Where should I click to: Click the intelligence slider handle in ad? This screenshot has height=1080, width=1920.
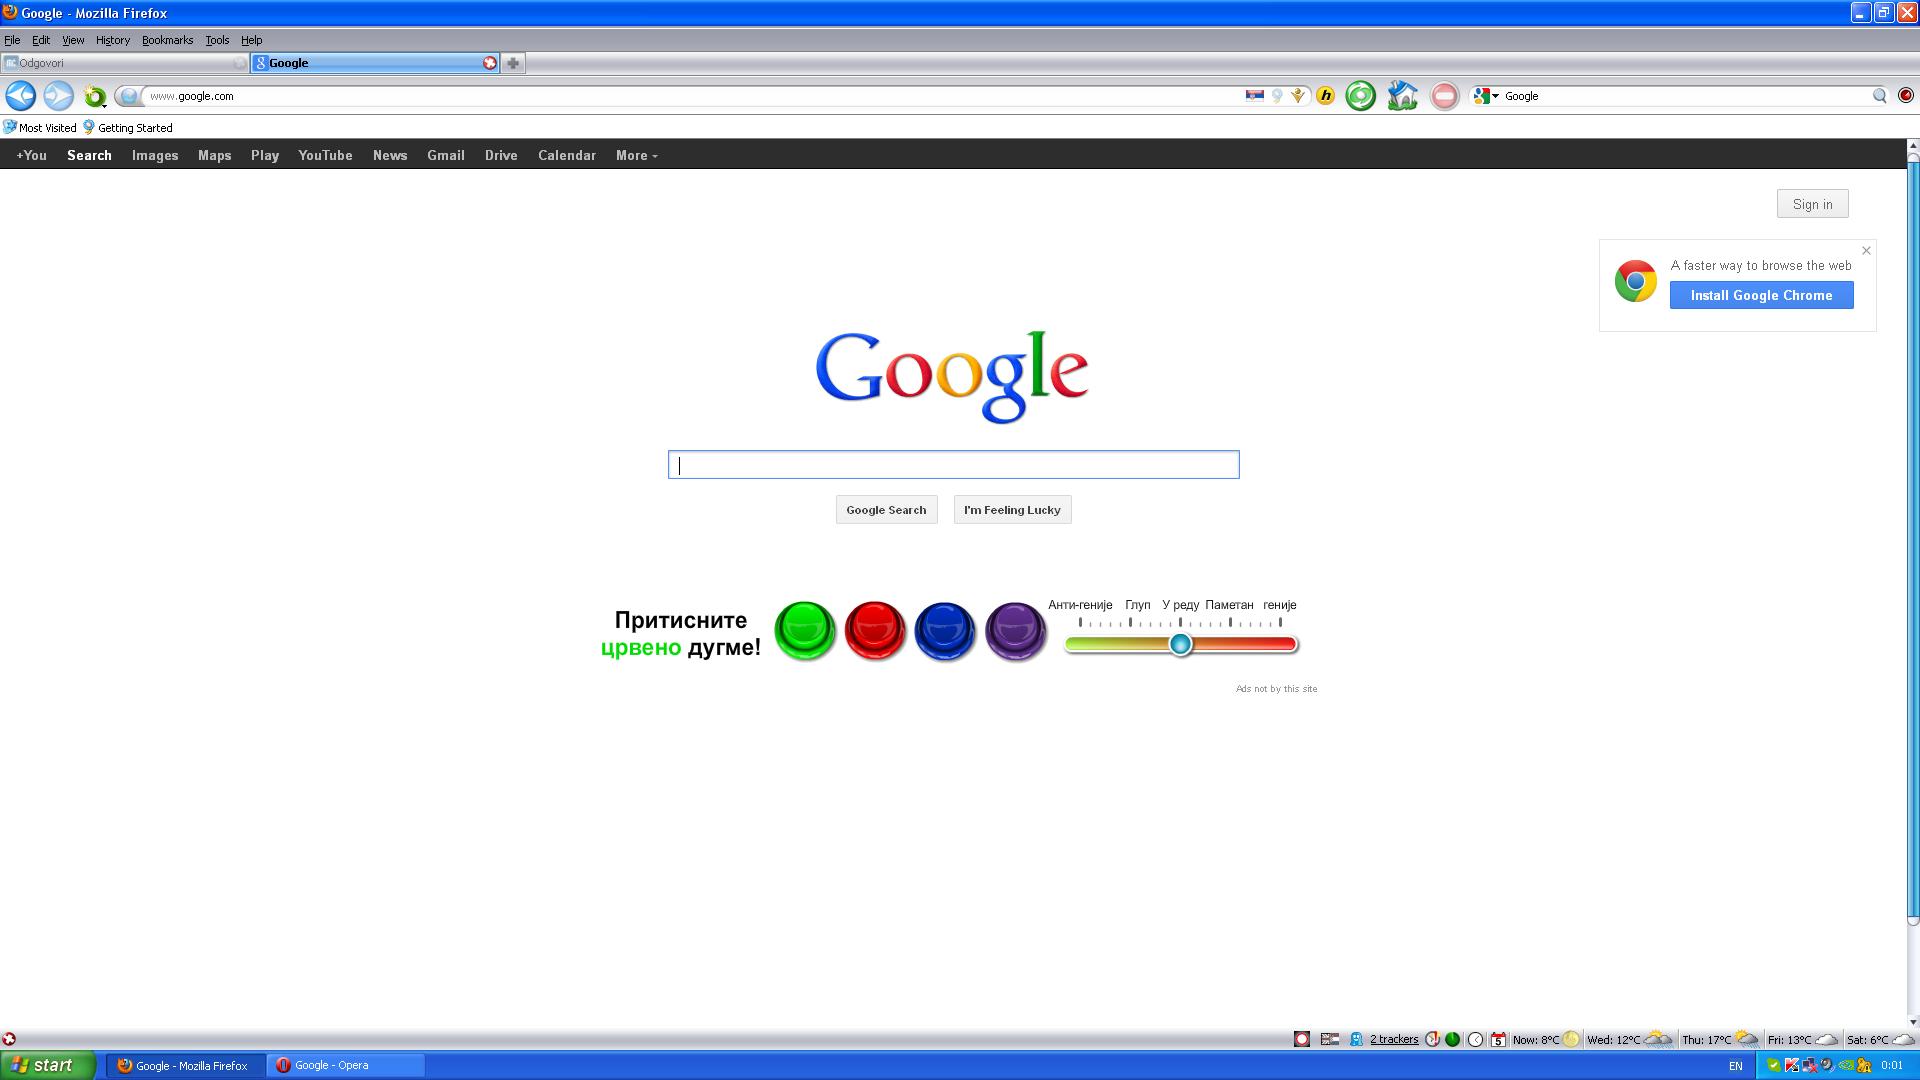(1180, 644)
